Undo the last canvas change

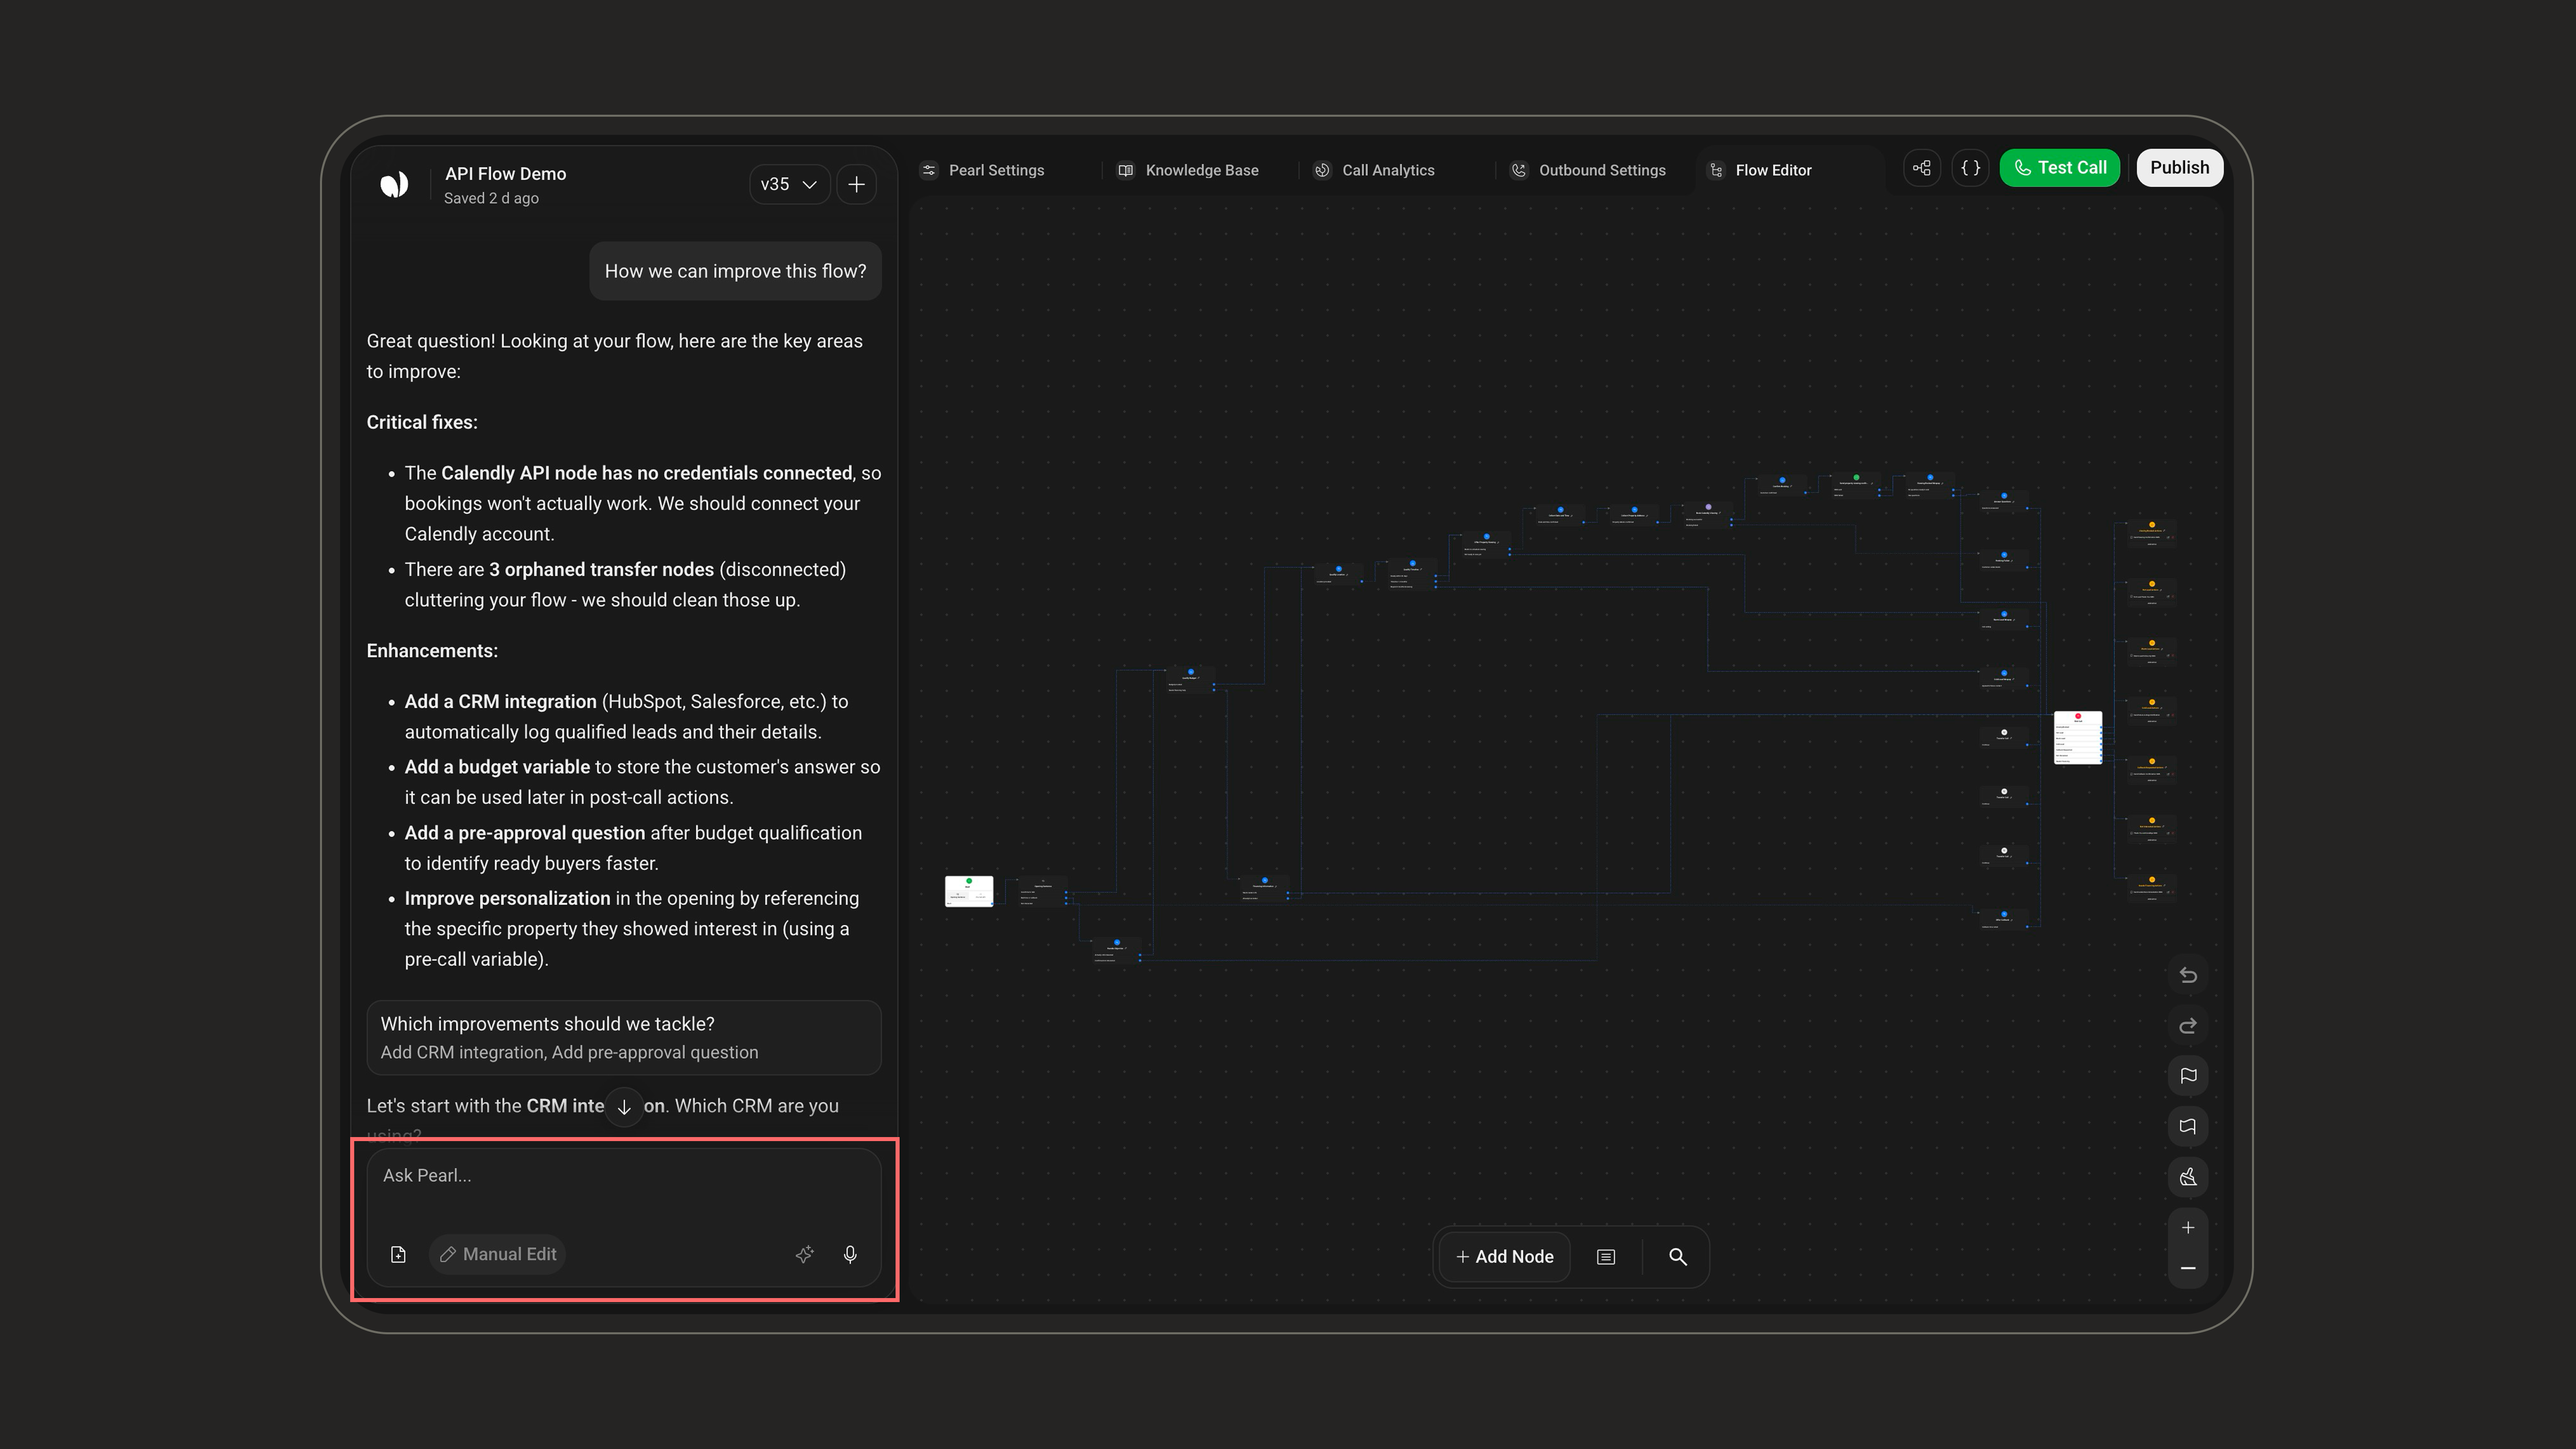tap(2188, 975)
